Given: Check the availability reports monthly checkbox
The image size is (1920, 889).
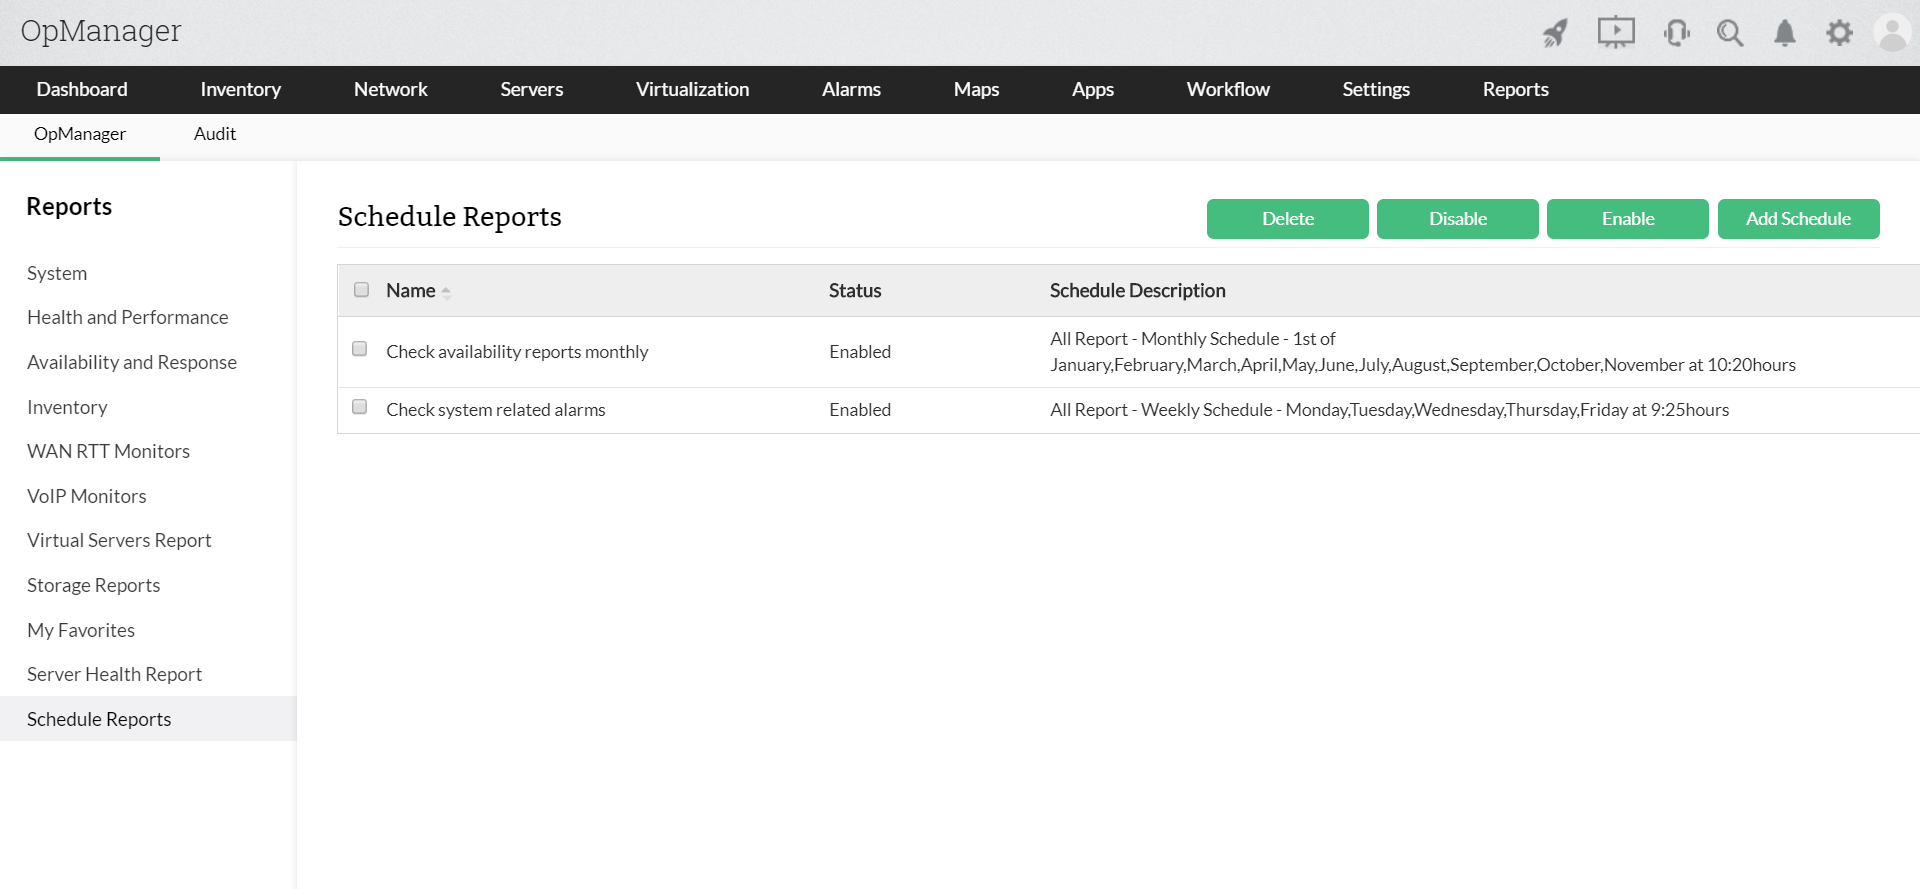Looking at the screenshot, I should pos(360,349).
